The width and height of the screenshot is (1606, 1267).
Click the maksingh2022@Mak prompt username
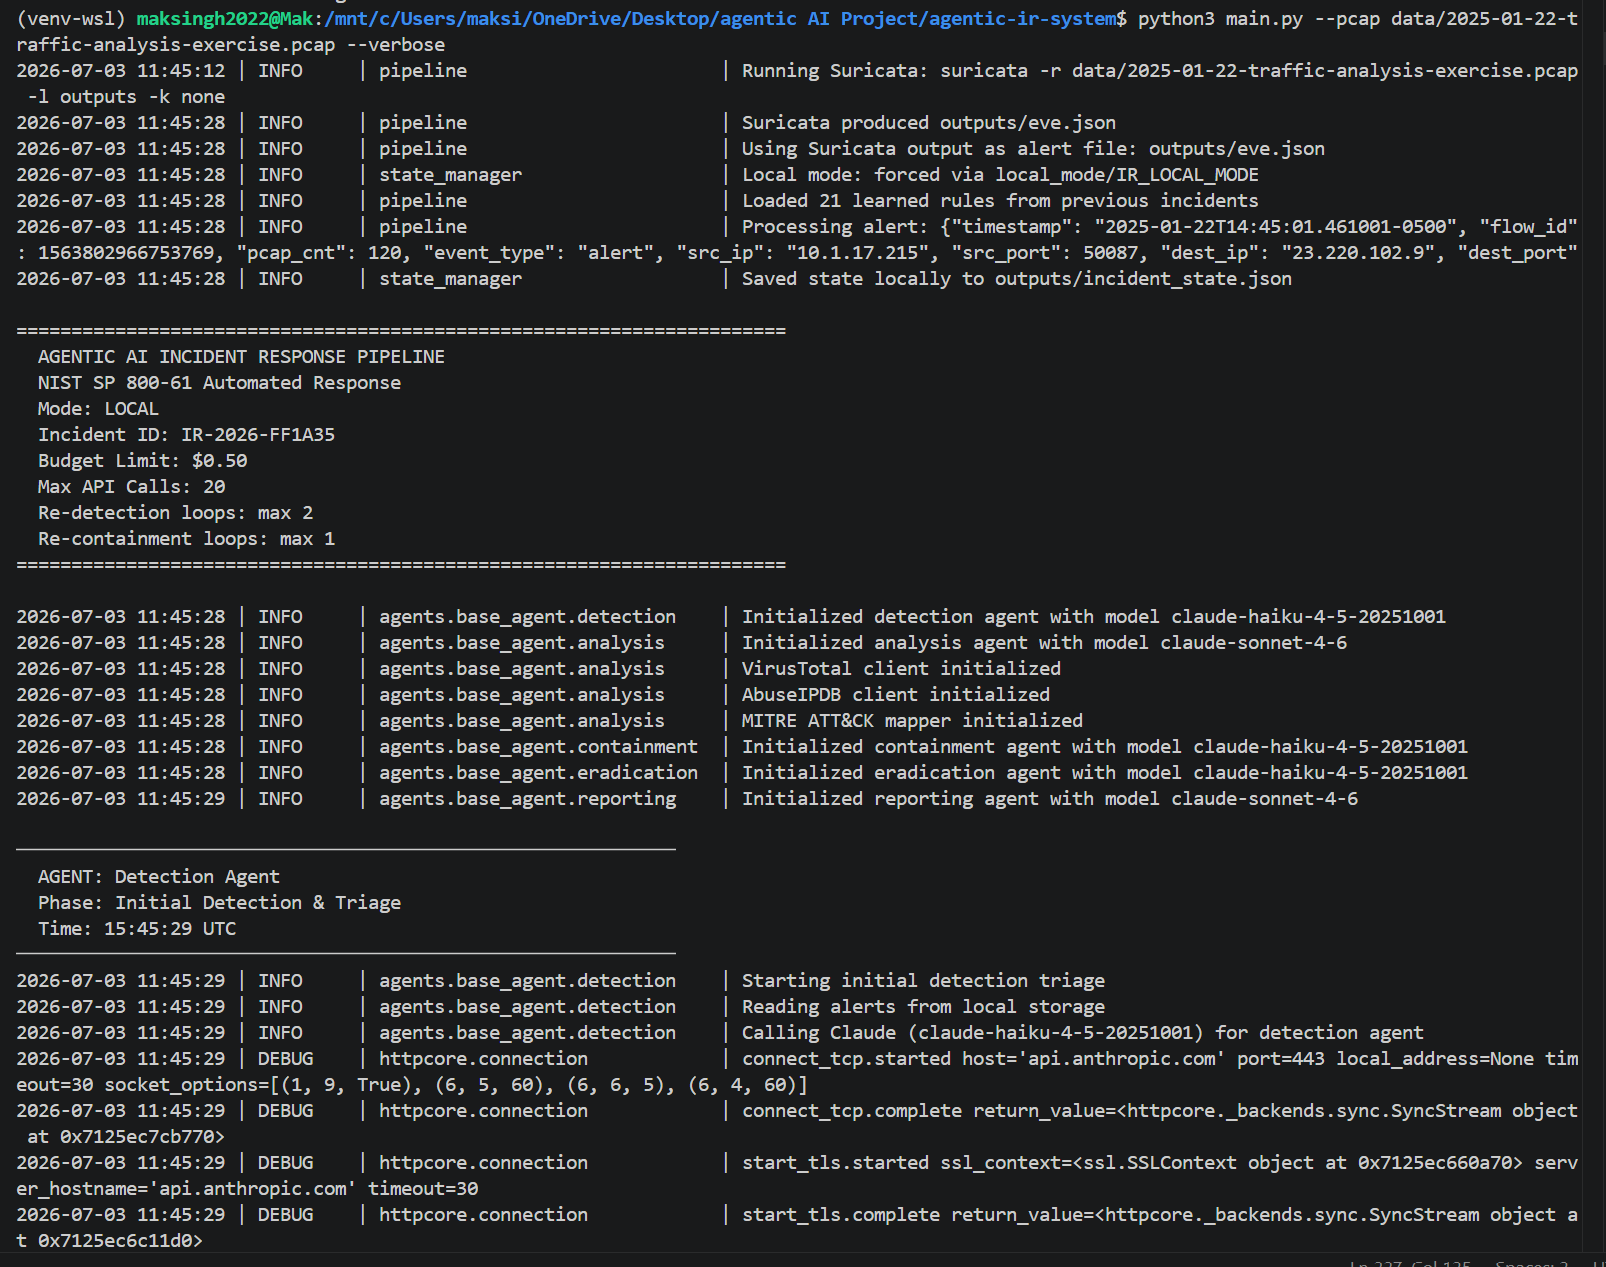tap(224, 19)
